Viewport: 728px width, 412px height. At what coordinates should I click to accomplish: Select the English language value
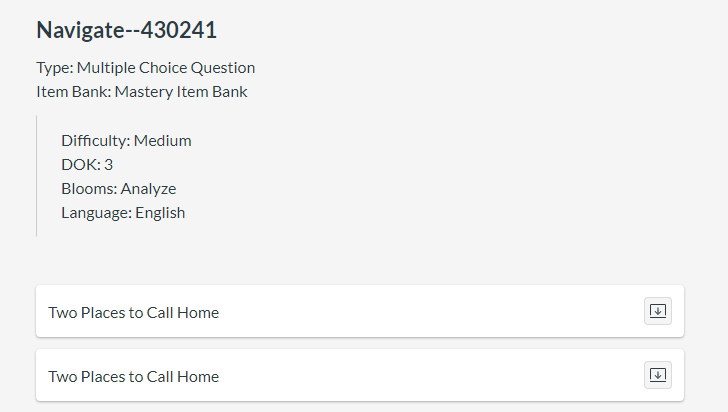point(160,212)
